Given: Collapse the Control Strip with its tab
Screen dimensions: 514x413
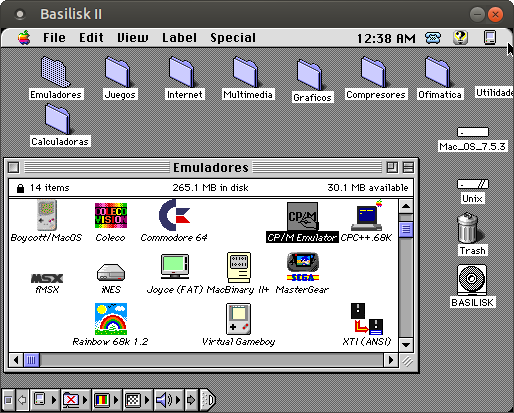Looking at the screenshot, I should [208, 399].
